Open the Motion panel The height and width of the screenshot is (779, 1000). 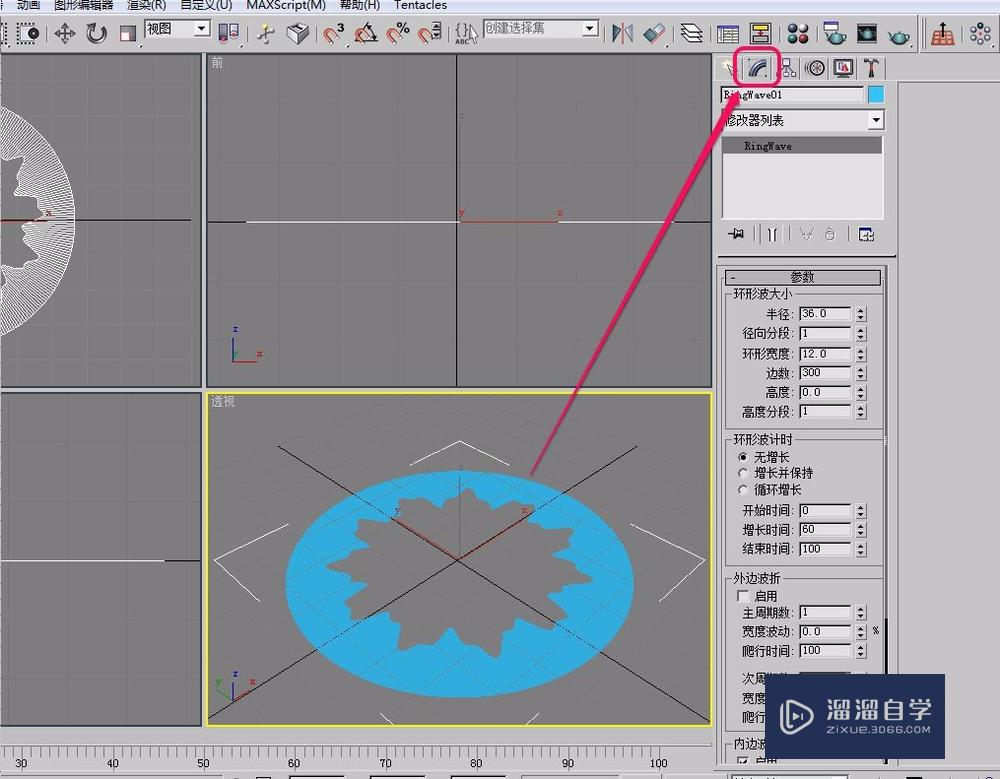pos(815,67)
